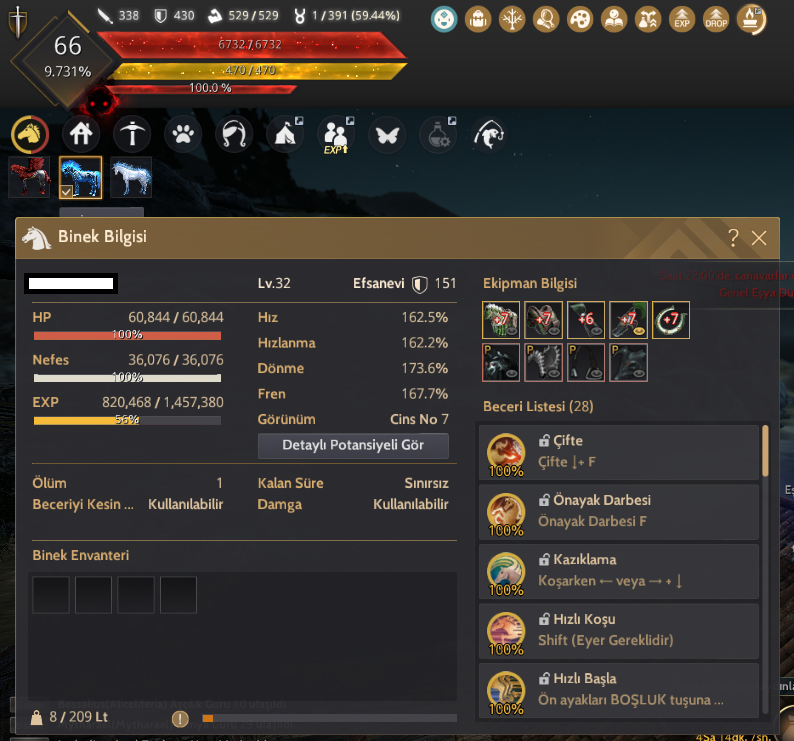
Task: Toggle lock on Çifte skill
Action: [x=544, y=441]
